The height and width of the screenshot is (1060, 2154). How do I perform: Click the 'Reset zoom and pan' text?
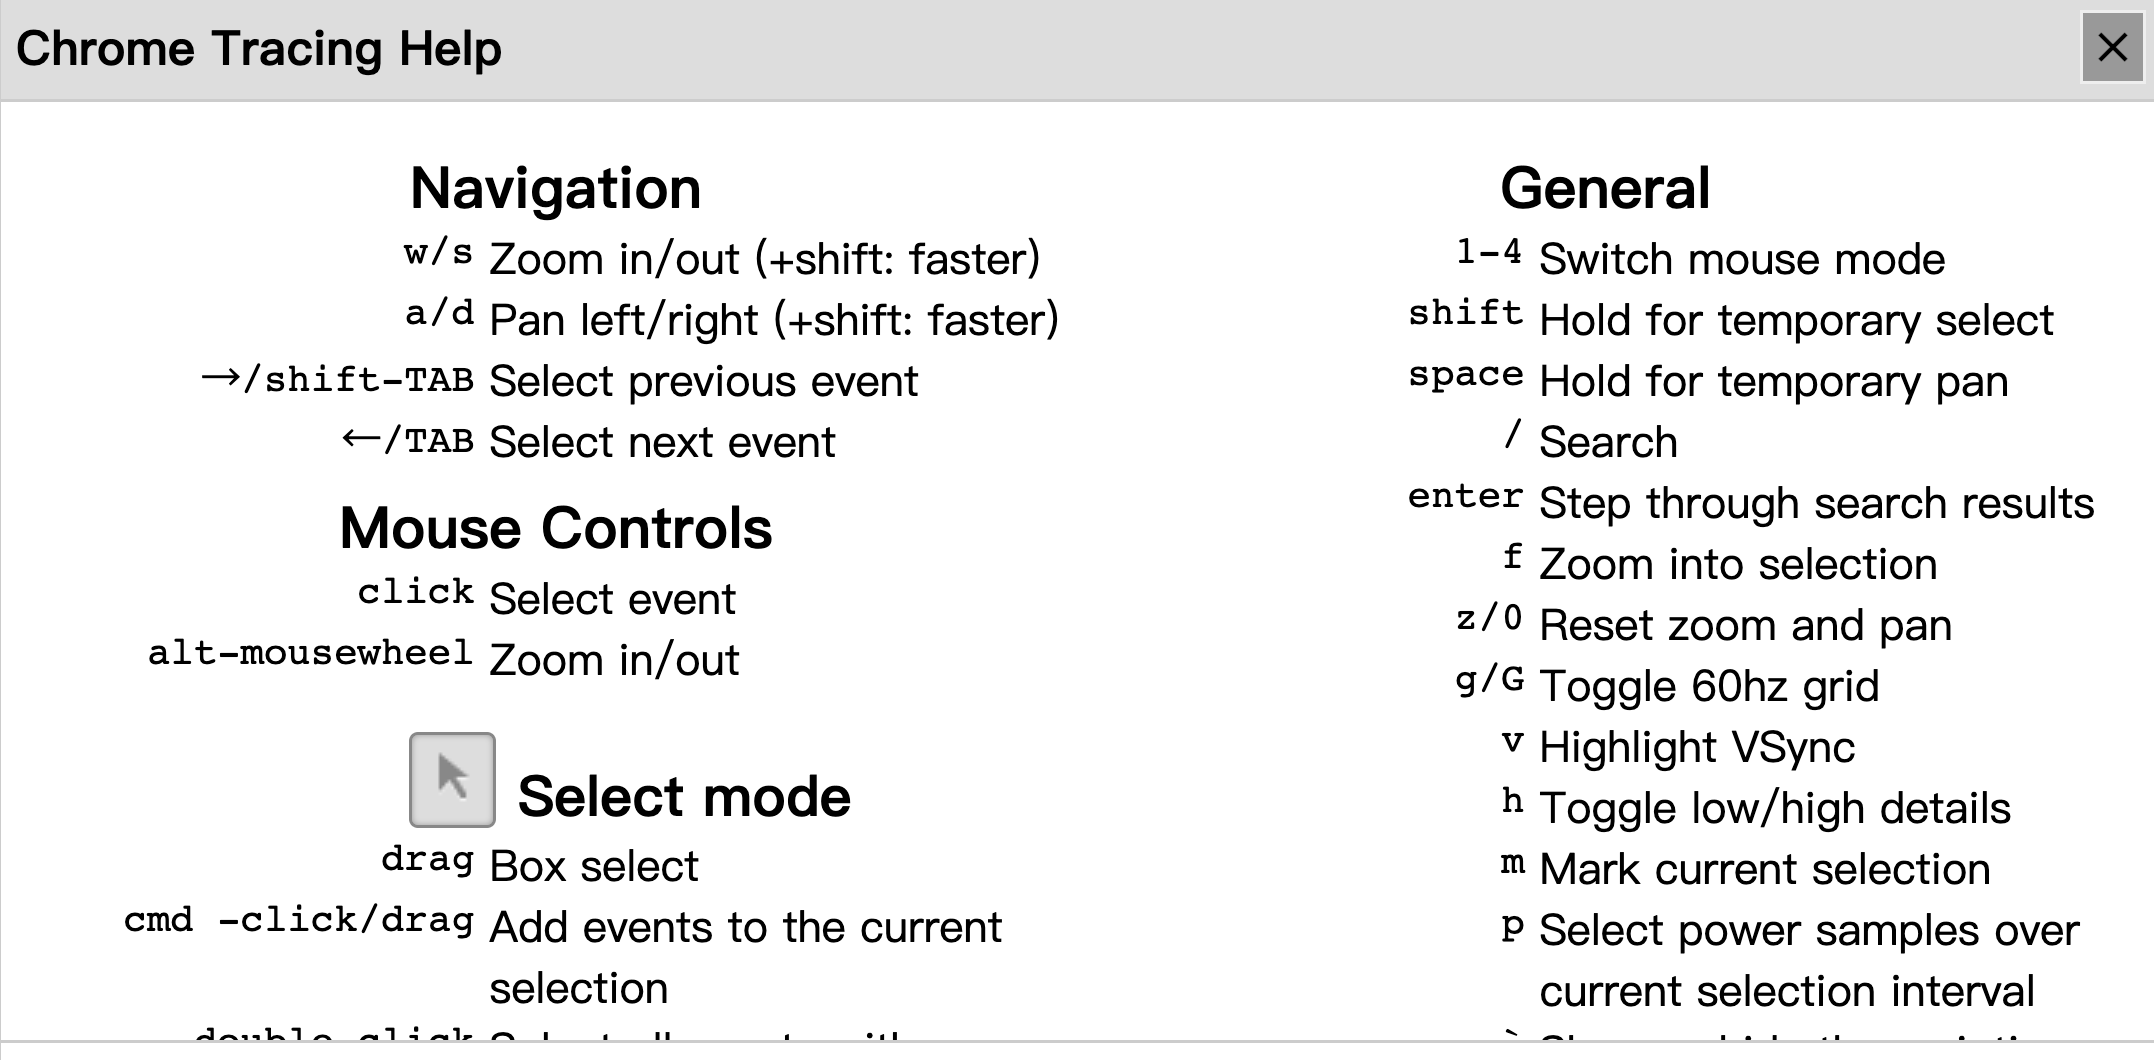(1745, 626)
